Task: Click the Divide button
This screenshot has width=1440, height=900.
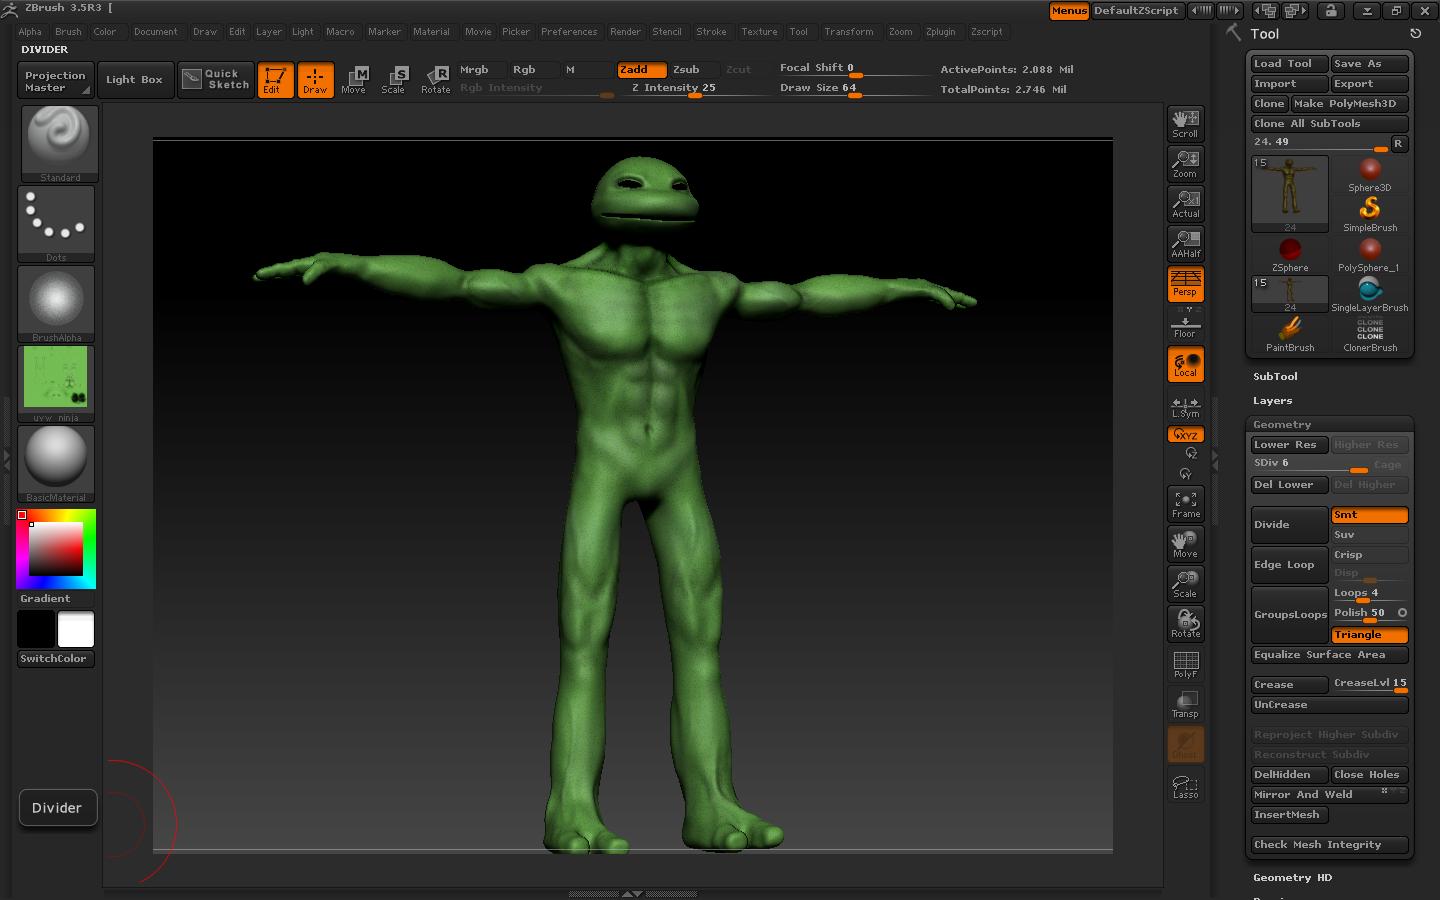Action: (1289, 525)
